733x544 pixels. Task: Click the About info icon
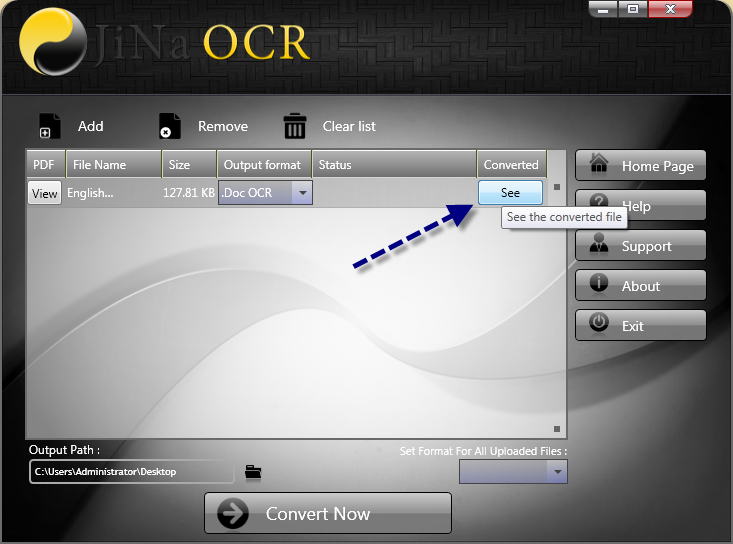click(x=599, y=283)
